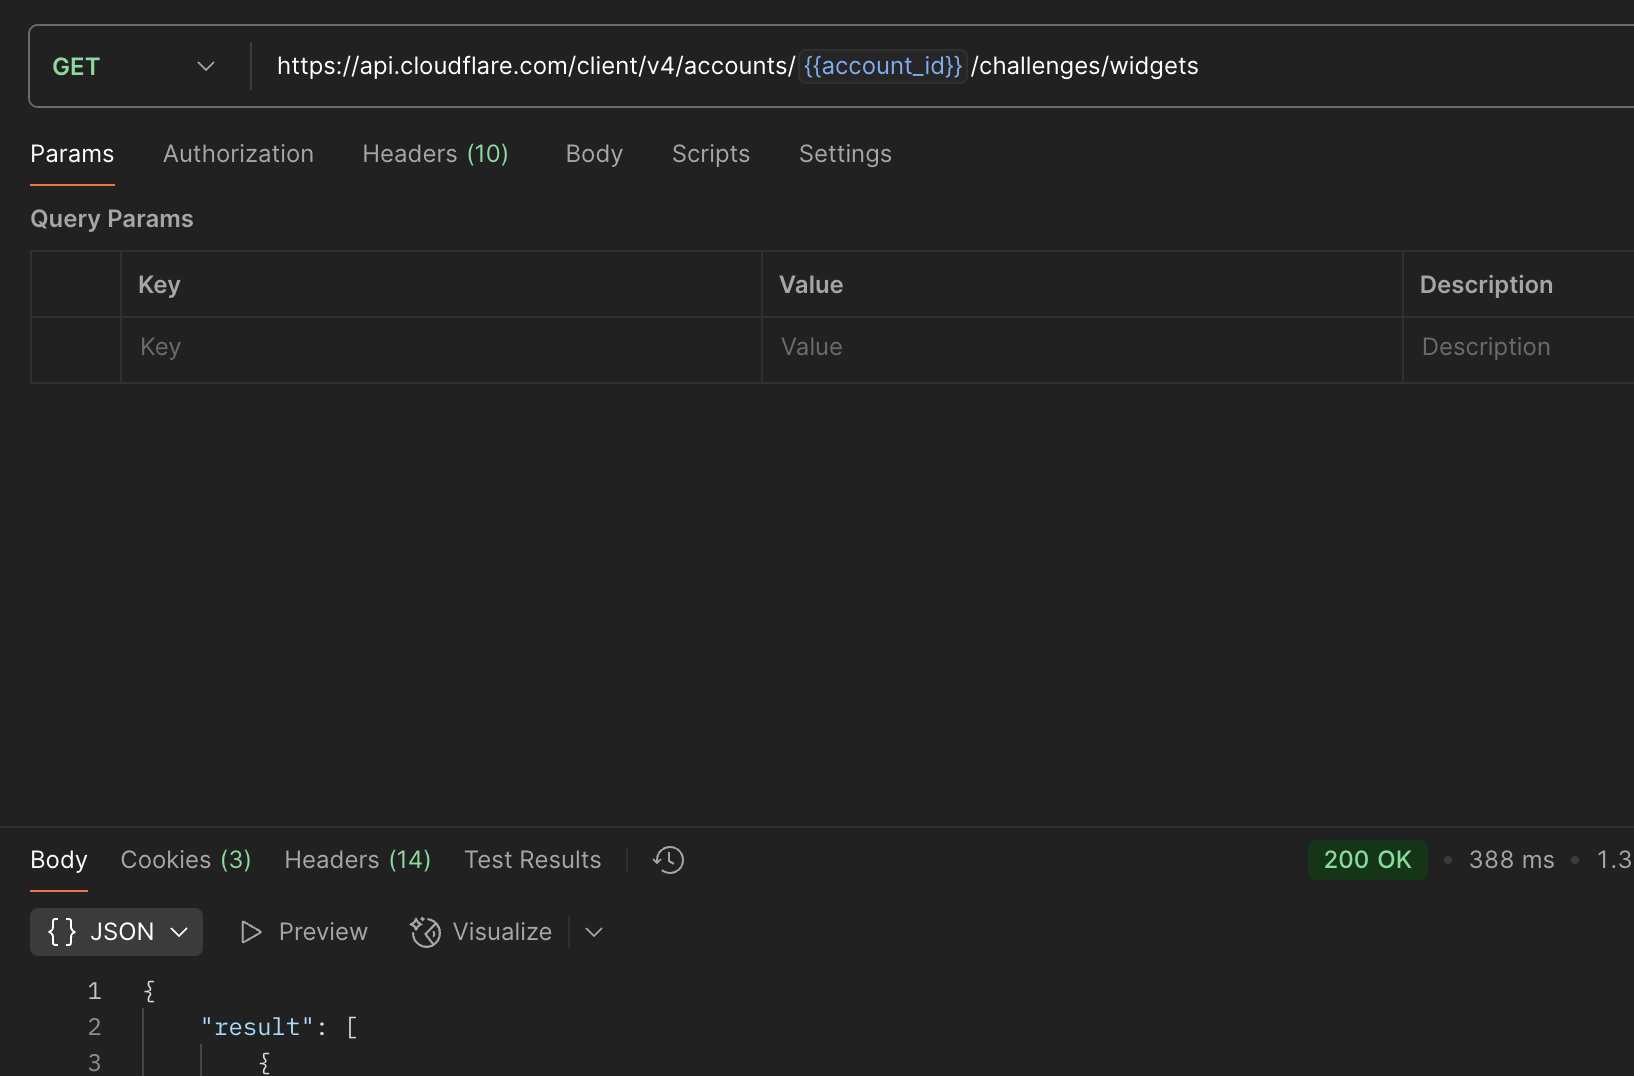Switch to the Authorization tab

[x=238, y=154]
